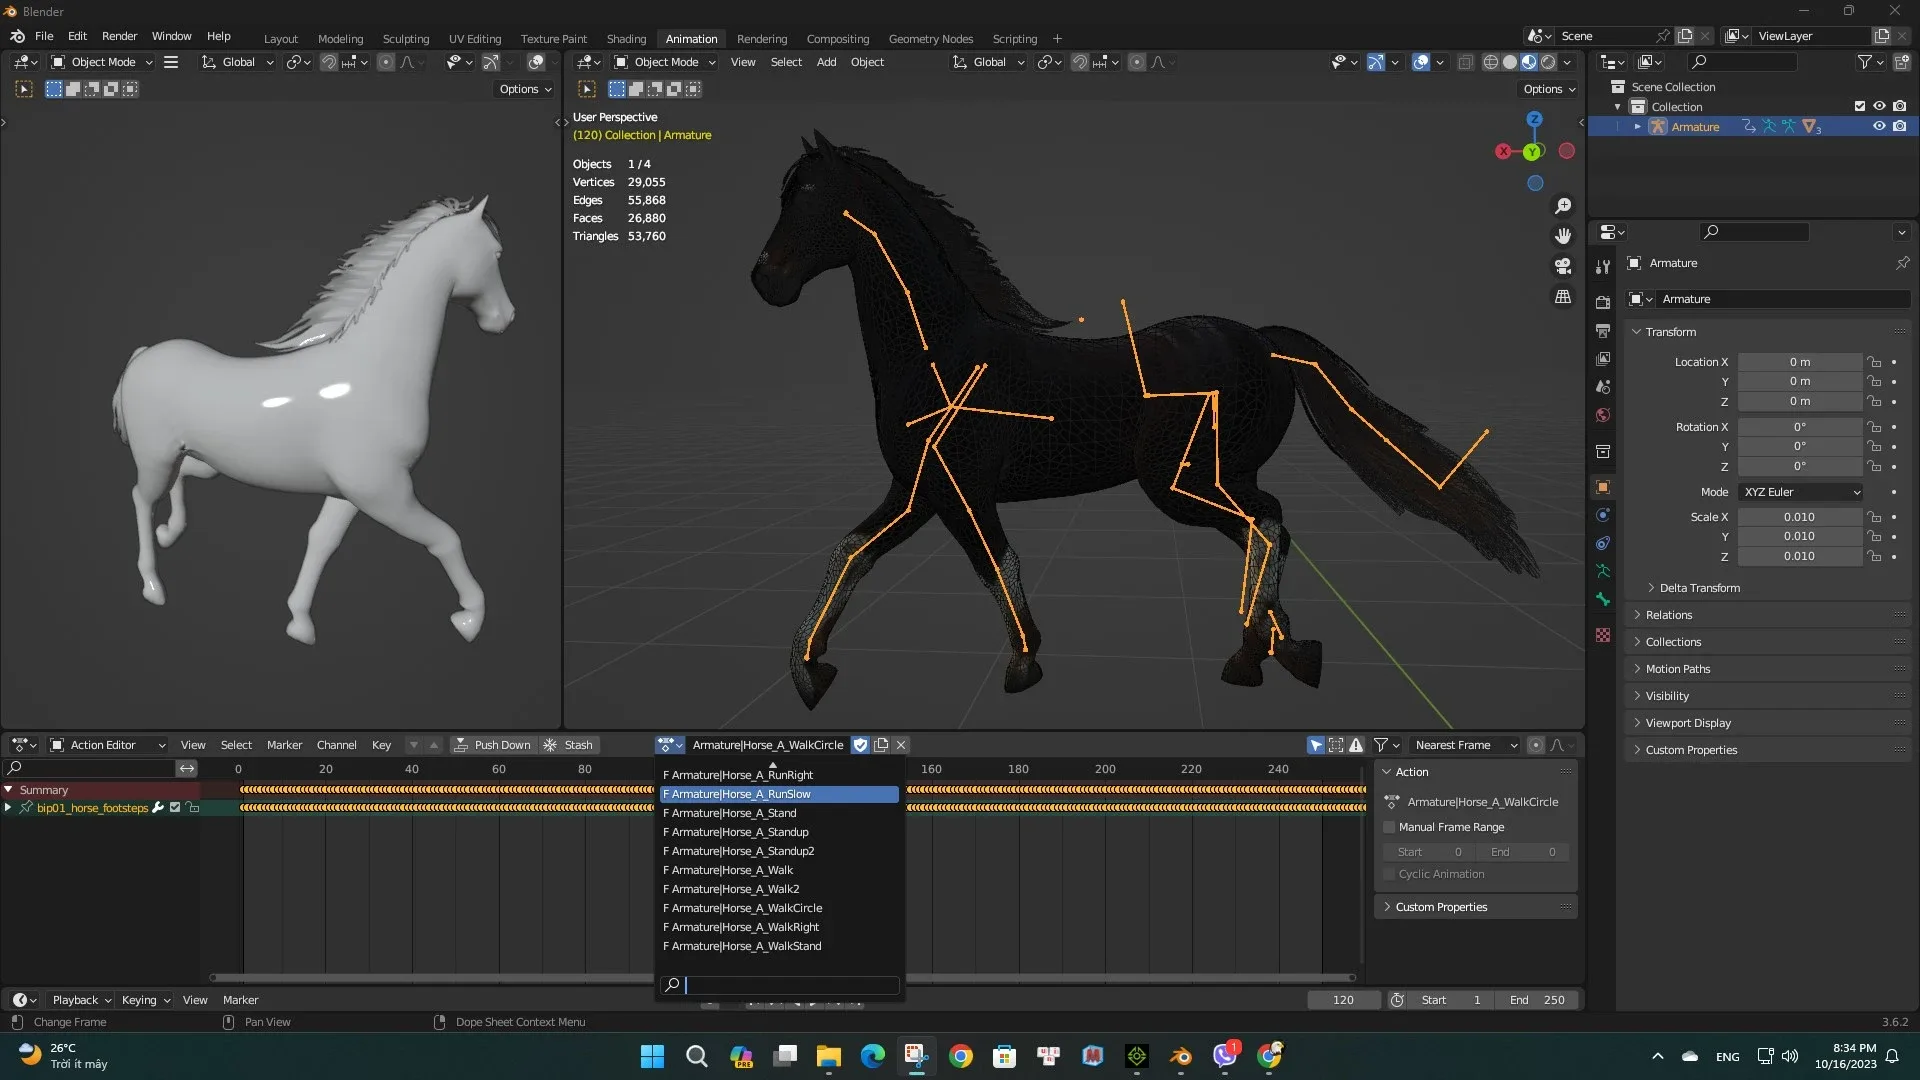Click the Push Down button
The height and width of the screenshot is (1080, 1920).
coord(492,745)
